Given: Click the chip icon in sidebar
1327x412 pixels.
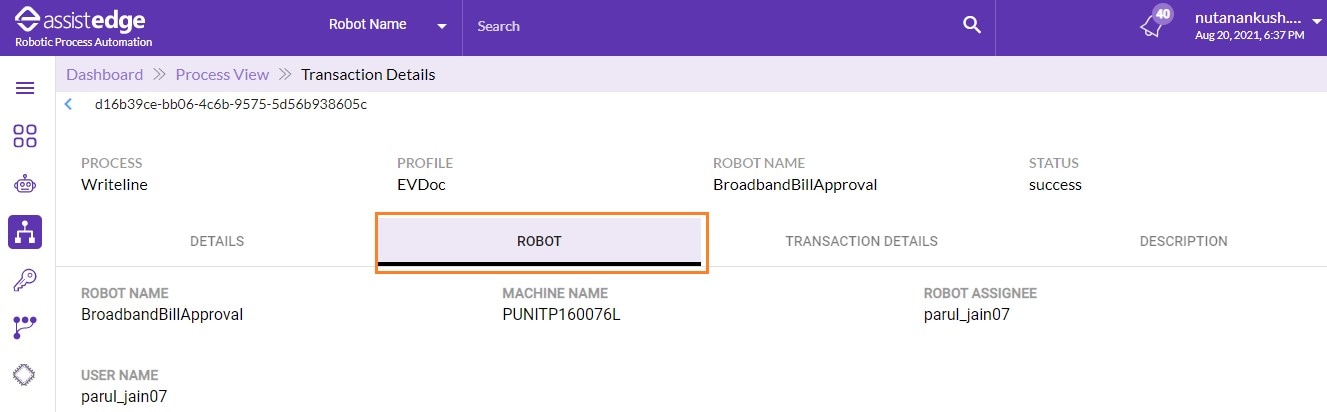Looking at the screenshot, I should tap(25, 375).
